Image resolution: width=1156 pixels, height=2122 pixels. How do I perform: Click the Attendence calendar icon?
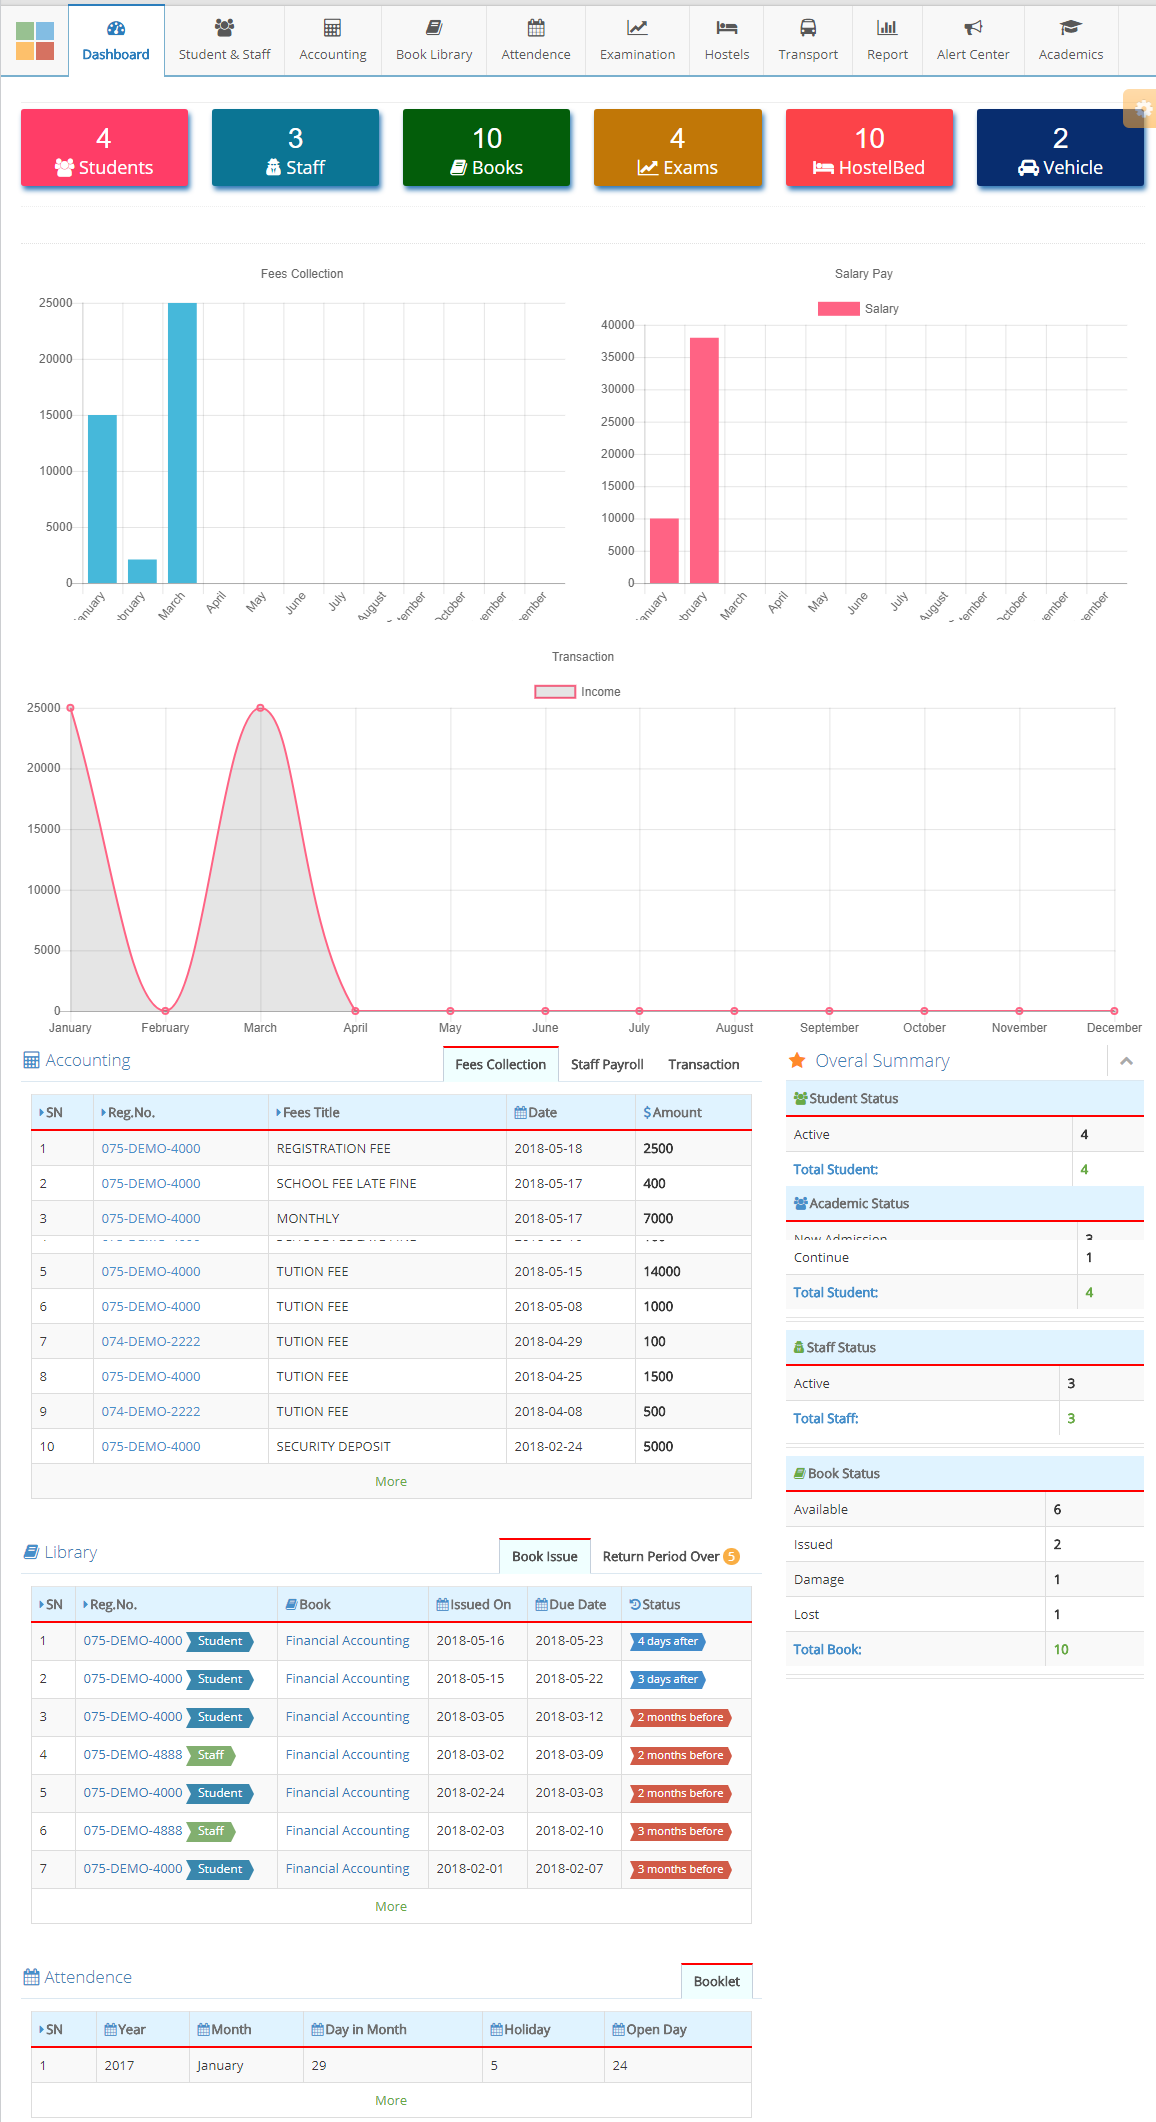(x=536, y=28)
